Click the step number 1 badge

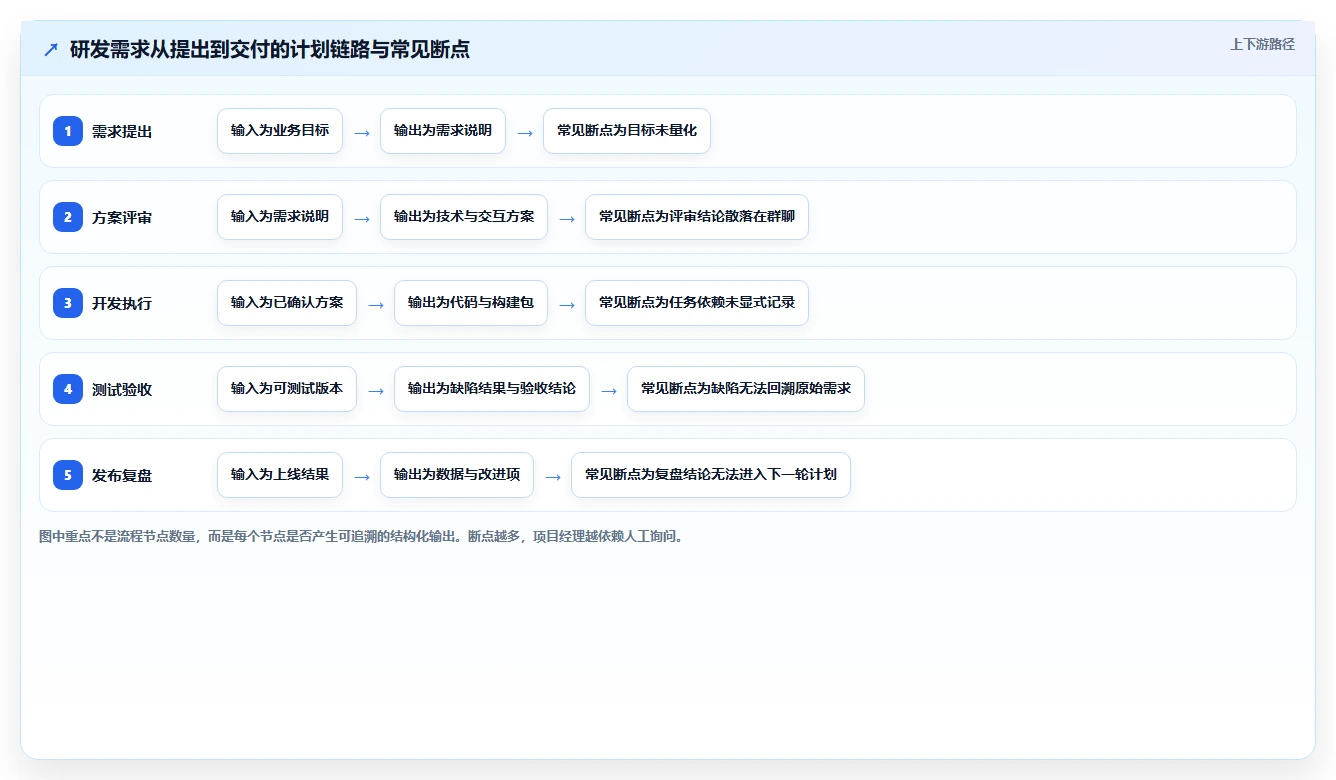coord(68,131)
